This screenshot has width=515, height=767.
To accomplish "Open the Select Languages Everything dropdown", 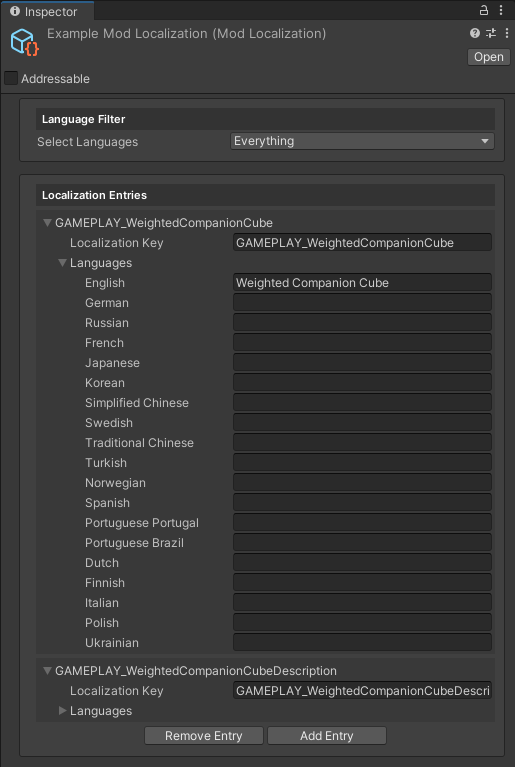I will [x=362, y=141].
